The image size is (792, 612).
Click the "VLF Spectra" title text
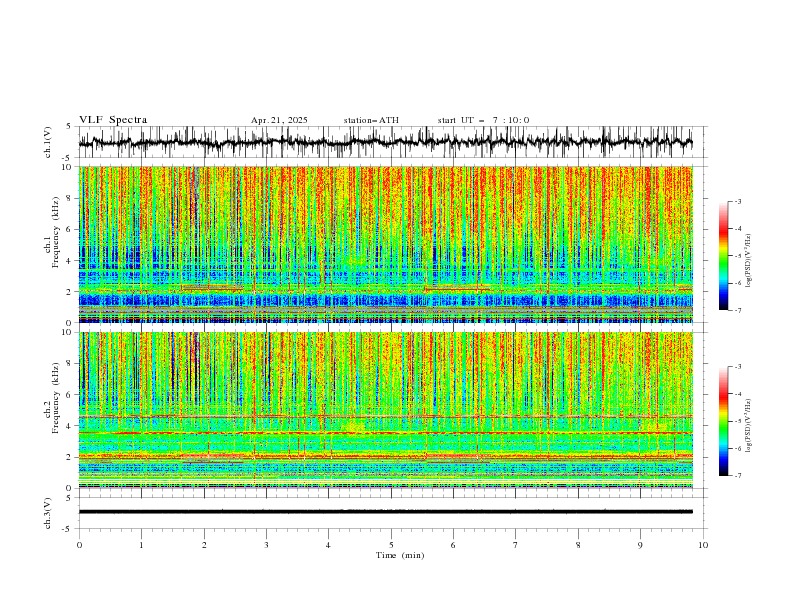(x=113, y=120)
